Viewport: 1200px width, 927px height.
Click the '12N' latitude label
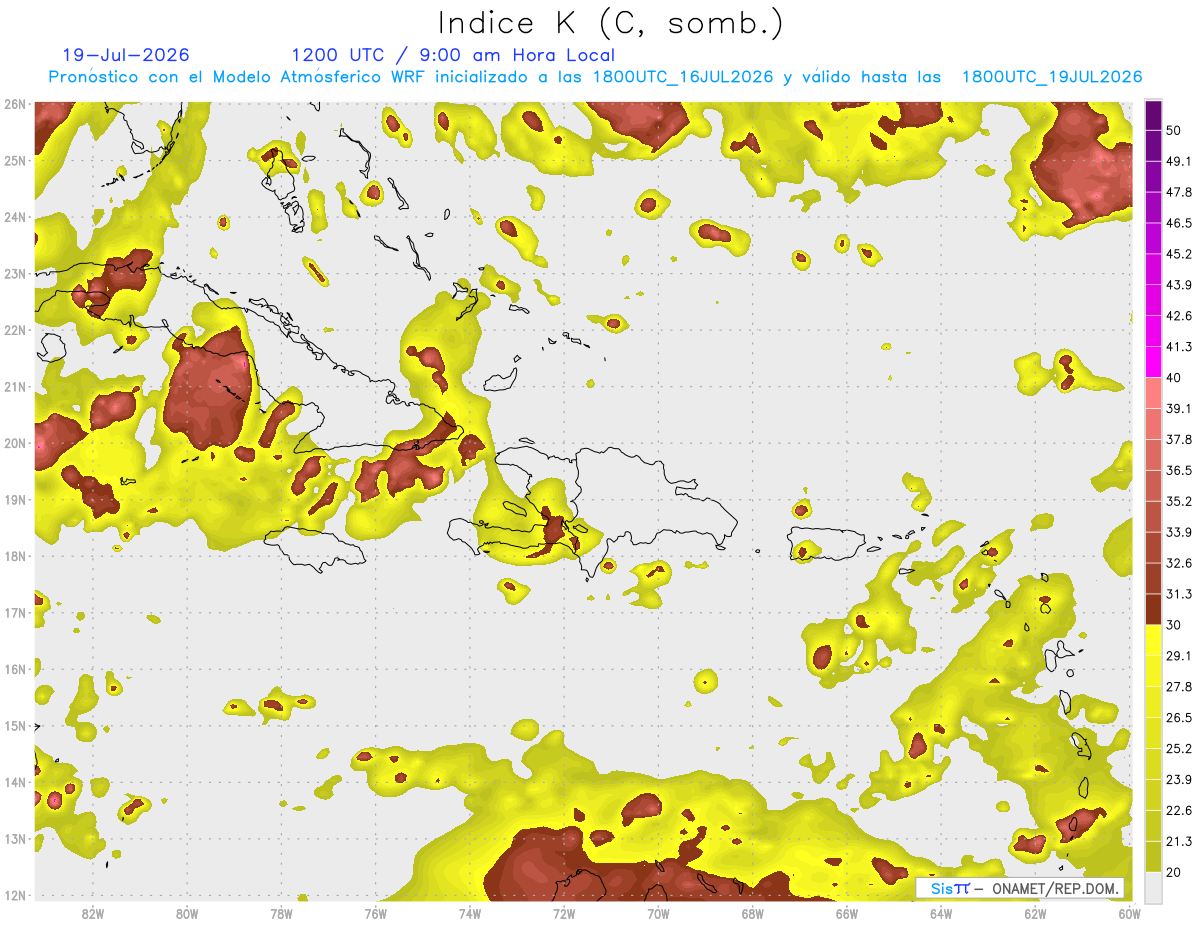15,895
